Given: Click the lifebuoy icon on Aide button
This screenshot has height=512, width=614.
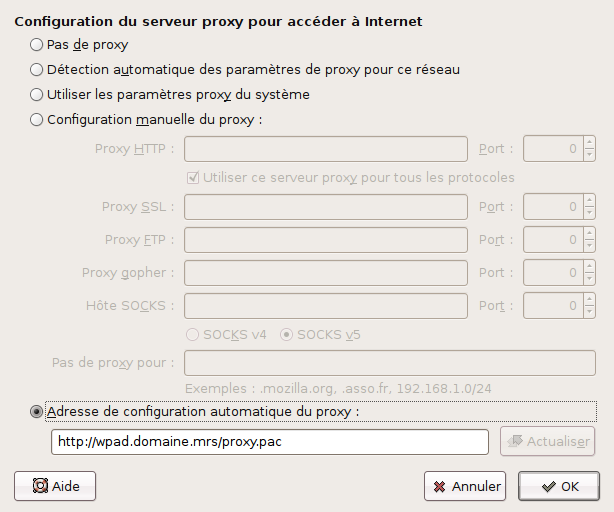Looking at the screenshot, I should pos(40,486).
